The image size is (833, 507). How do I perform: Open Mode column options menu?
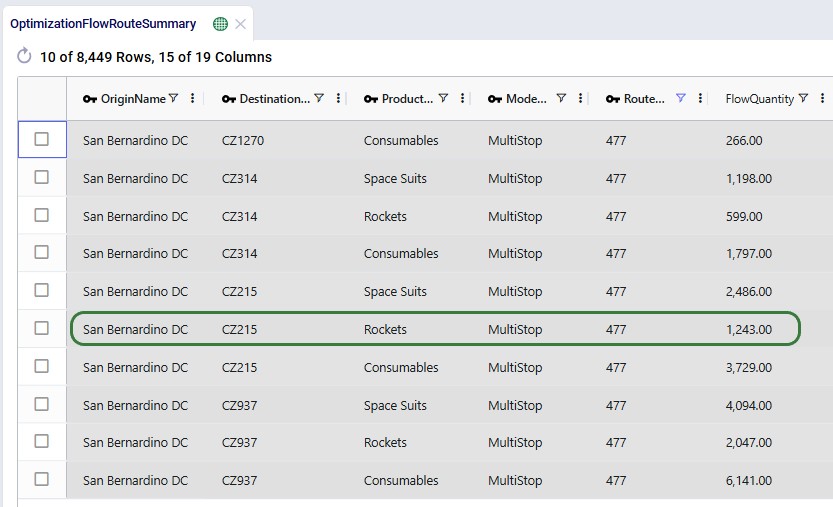pos(580,98)
